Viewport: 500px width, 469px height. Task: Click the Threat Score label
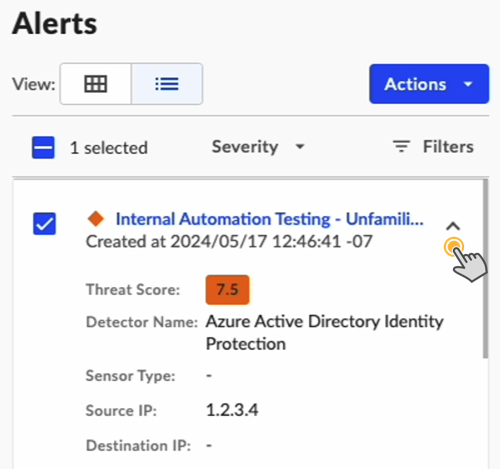(x=133, y=289)
